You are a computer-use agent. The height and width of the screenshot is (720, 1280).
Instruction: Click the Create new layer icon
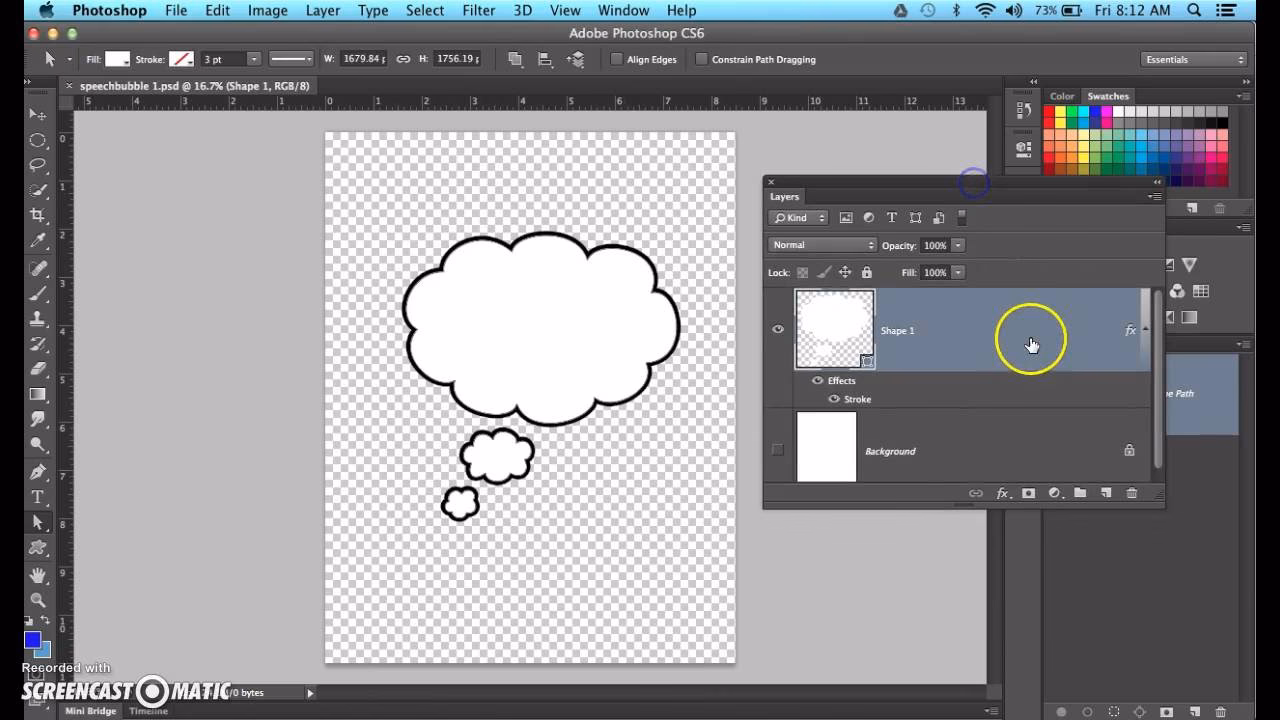1105,493
